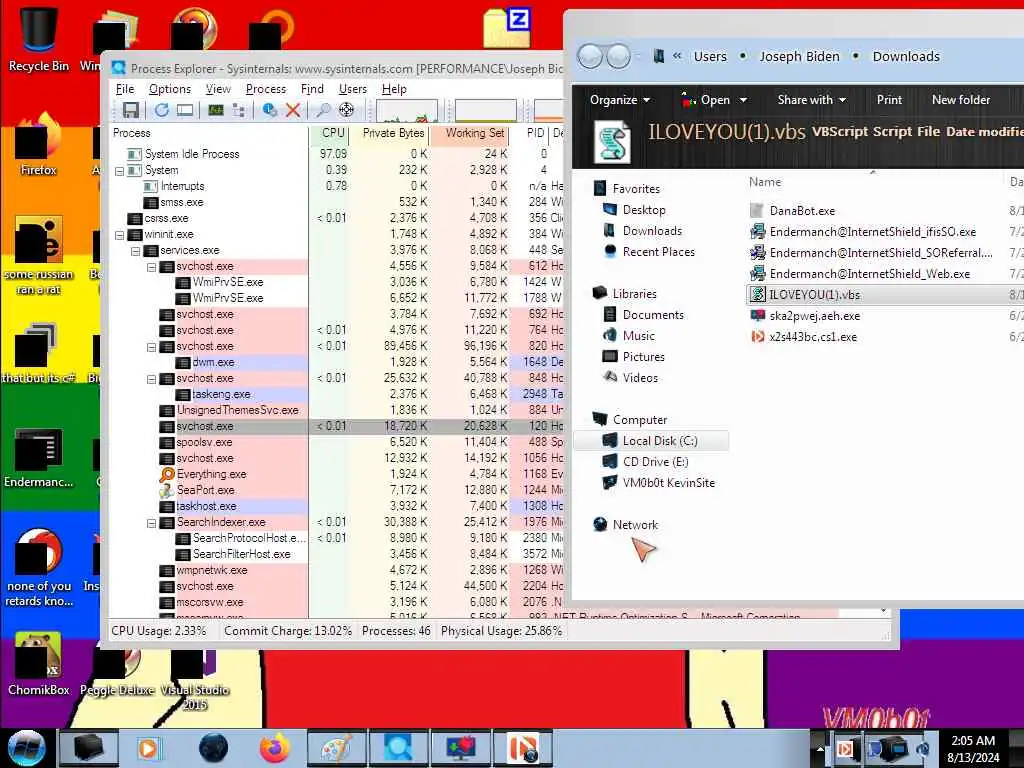Collapse the svchost.exe node above dwm.exe
This screenshot has height=768, width=1024.
152,347
